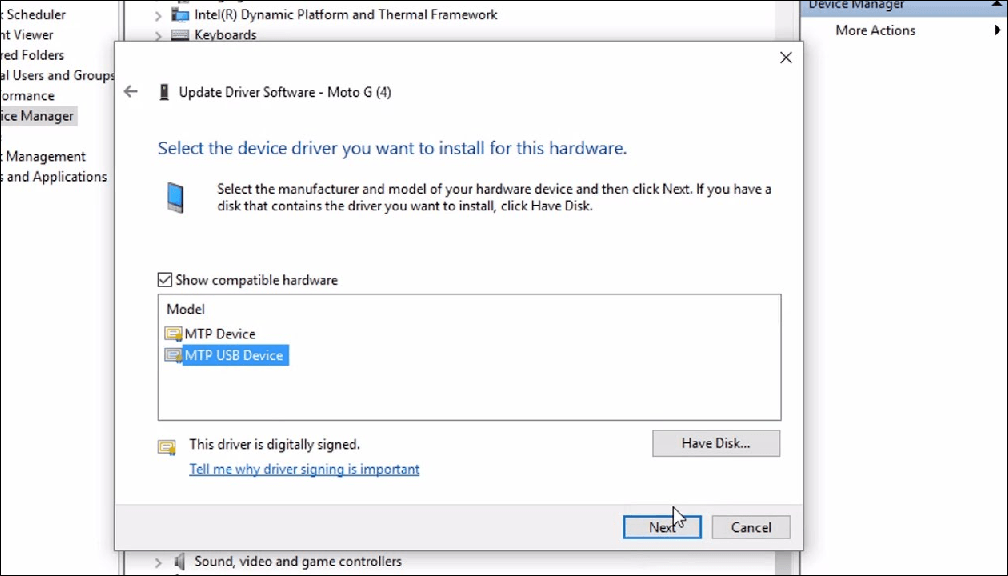The height and width of the screenshot is (576, 1008).
Task: Open Performance in the console tree
Action: [x=27, y=96]
